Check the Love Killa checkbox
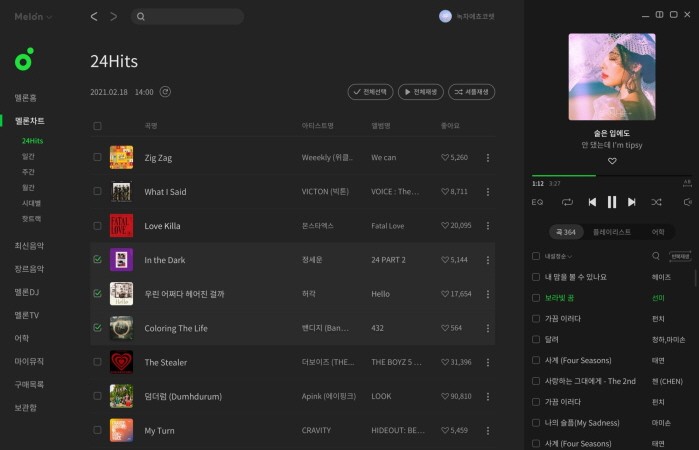 [97, 226]
